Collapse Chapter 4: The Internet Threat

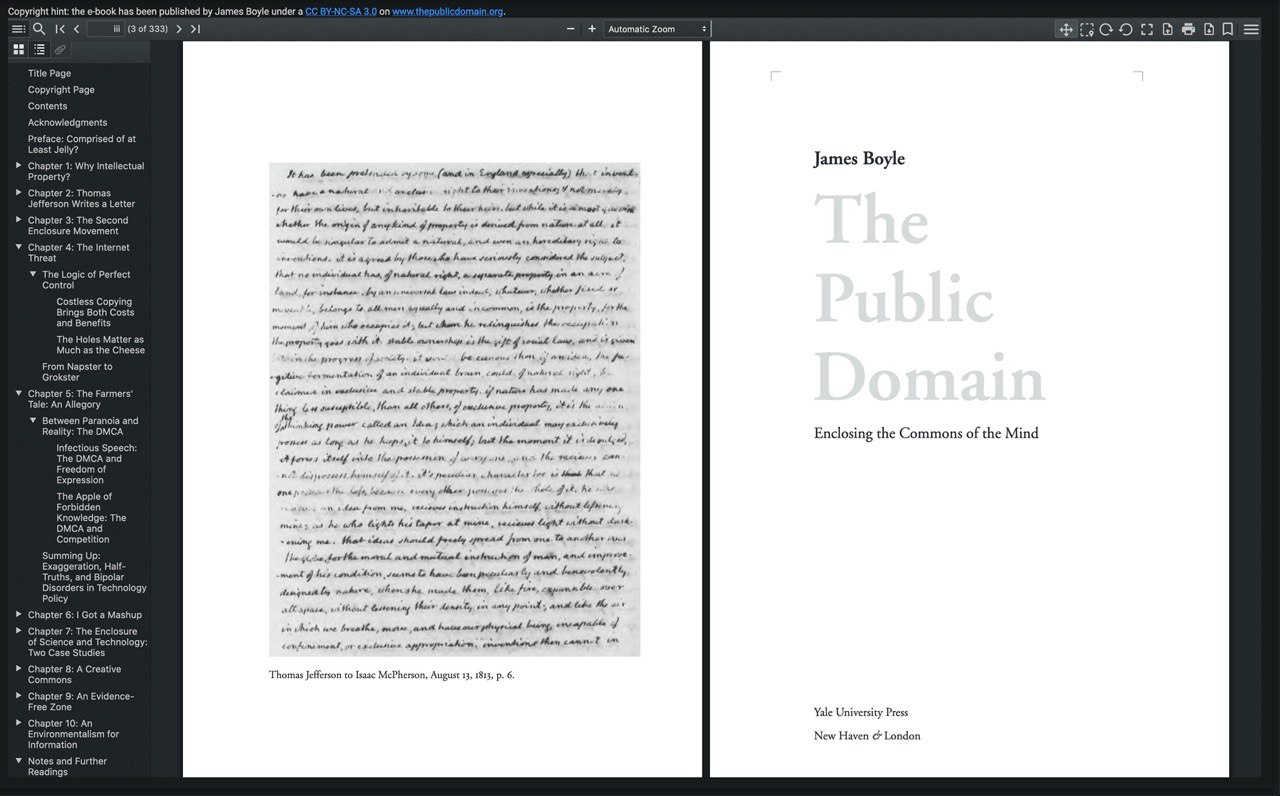point(19,246)
